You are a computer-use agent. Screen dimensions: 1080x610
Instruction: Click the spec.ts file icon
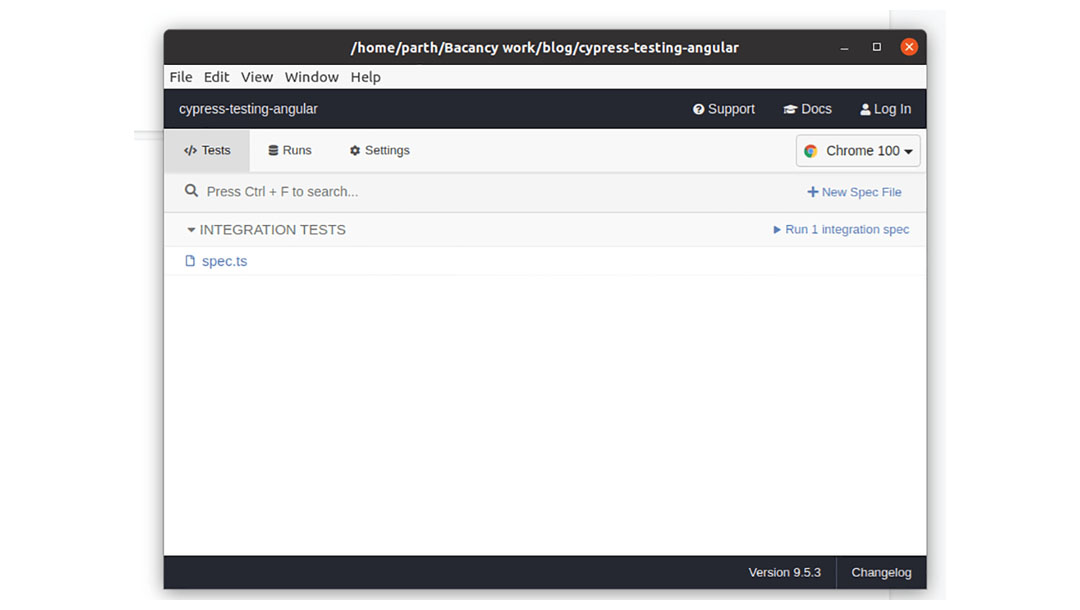190,261
